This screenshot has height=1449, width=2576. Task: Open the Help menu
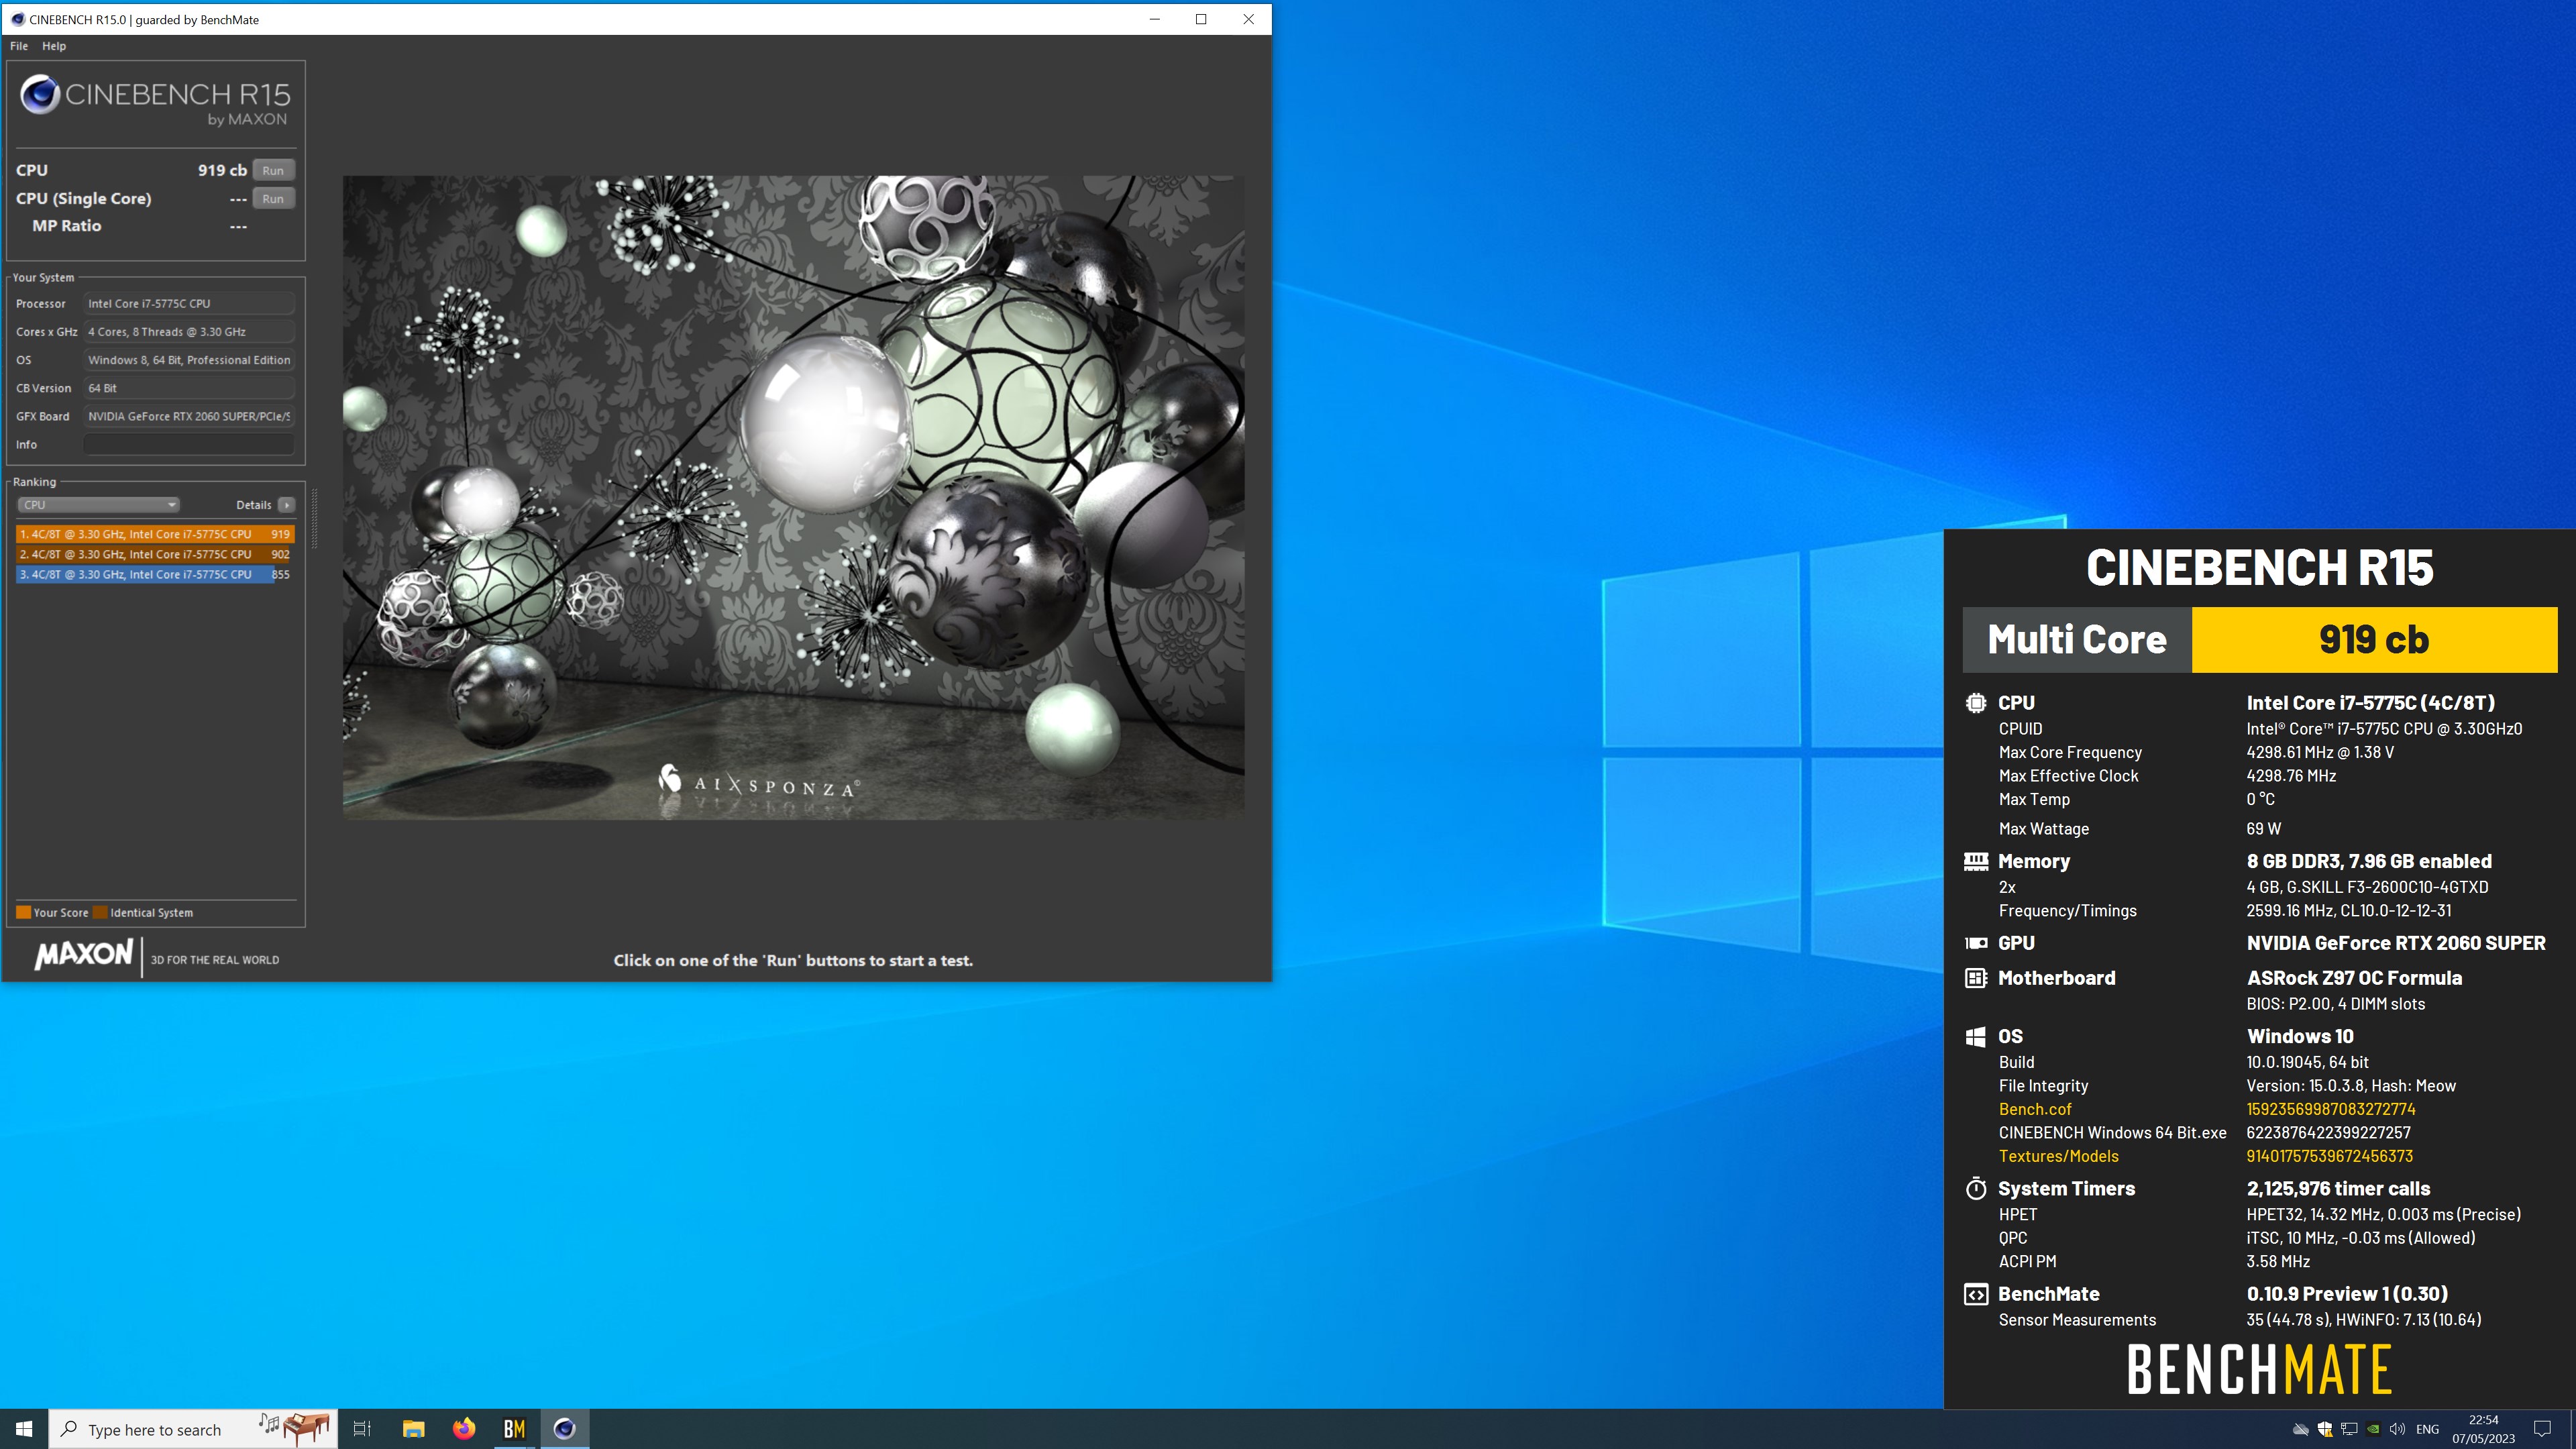click(54, 46)
